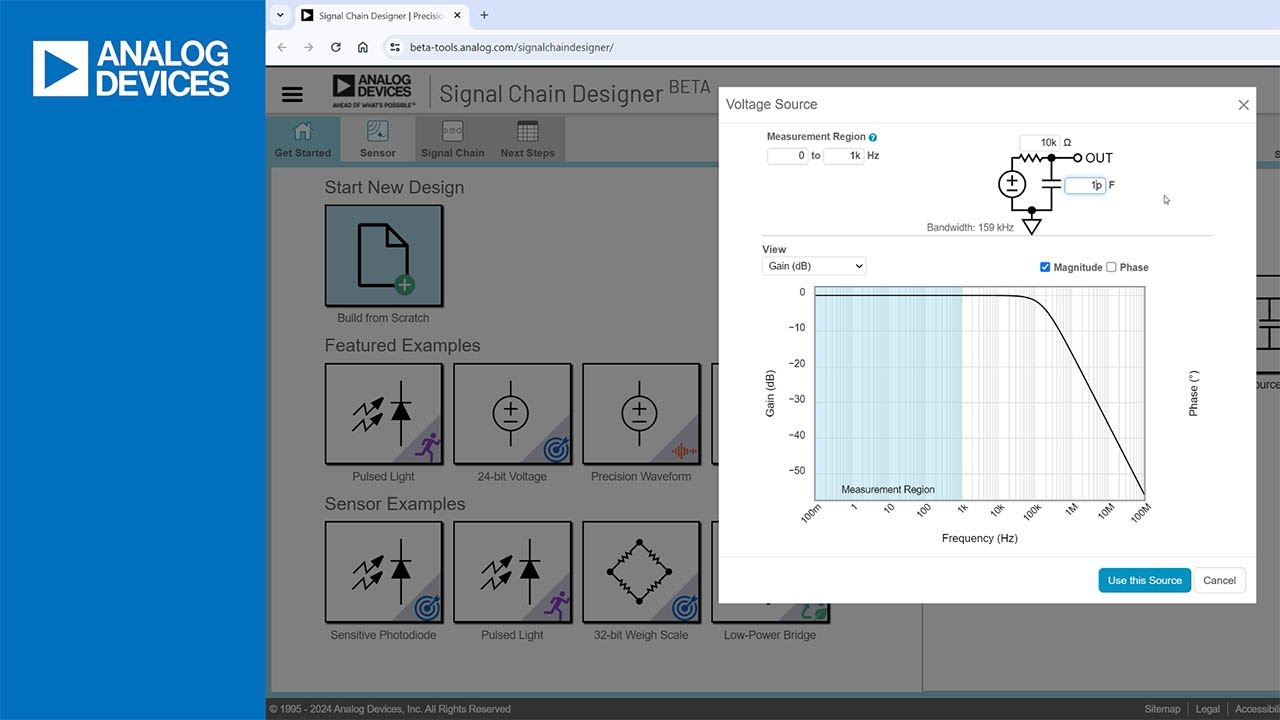
Task: Click the Measurement Region label on the chart
Action: [x=888, y=490]
